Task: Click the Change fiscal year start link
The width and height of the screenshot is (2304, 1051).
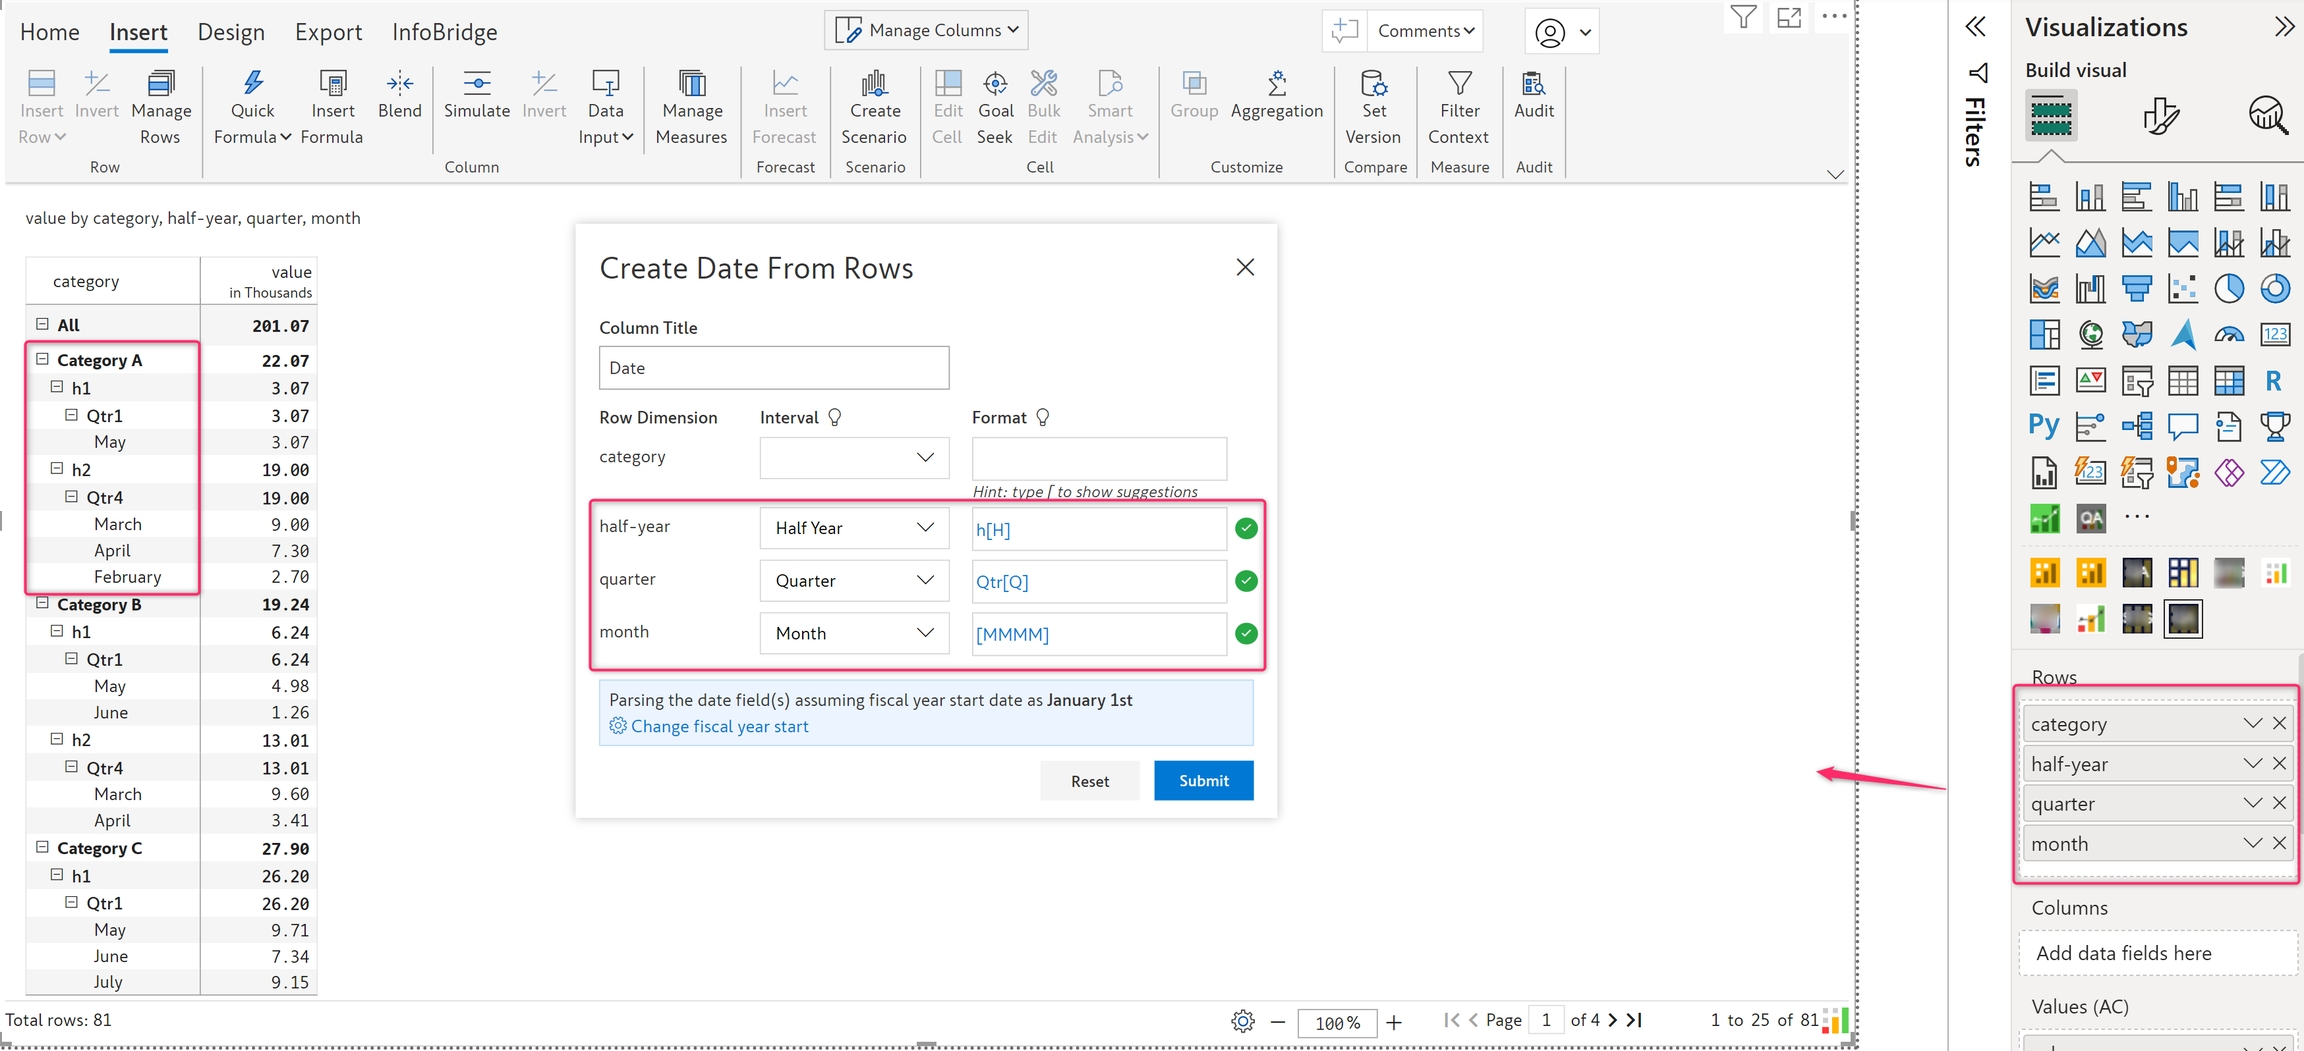Action: (719, 727)
